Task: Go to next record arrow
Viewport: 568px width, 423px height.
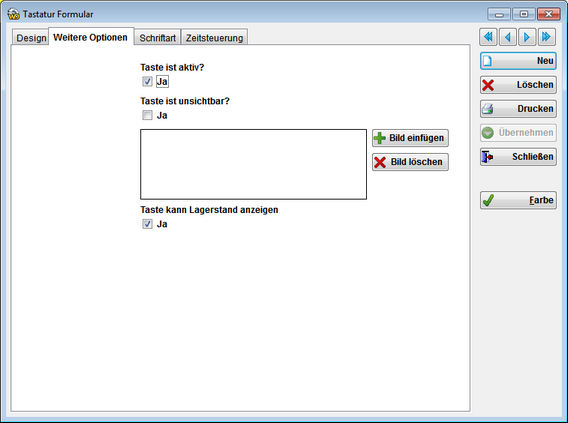Action: pos(527,37)
